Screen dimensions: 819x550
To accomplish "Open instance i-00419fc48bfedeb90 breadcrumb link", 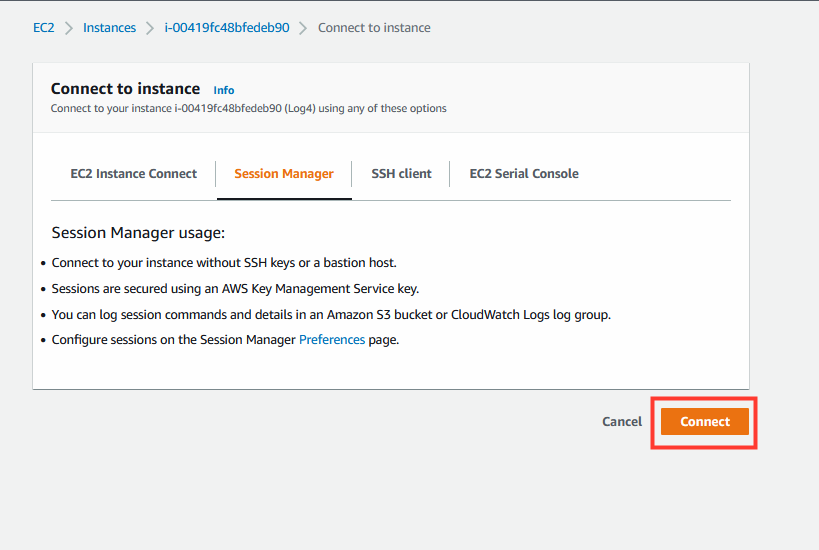I will coord(227,28).
